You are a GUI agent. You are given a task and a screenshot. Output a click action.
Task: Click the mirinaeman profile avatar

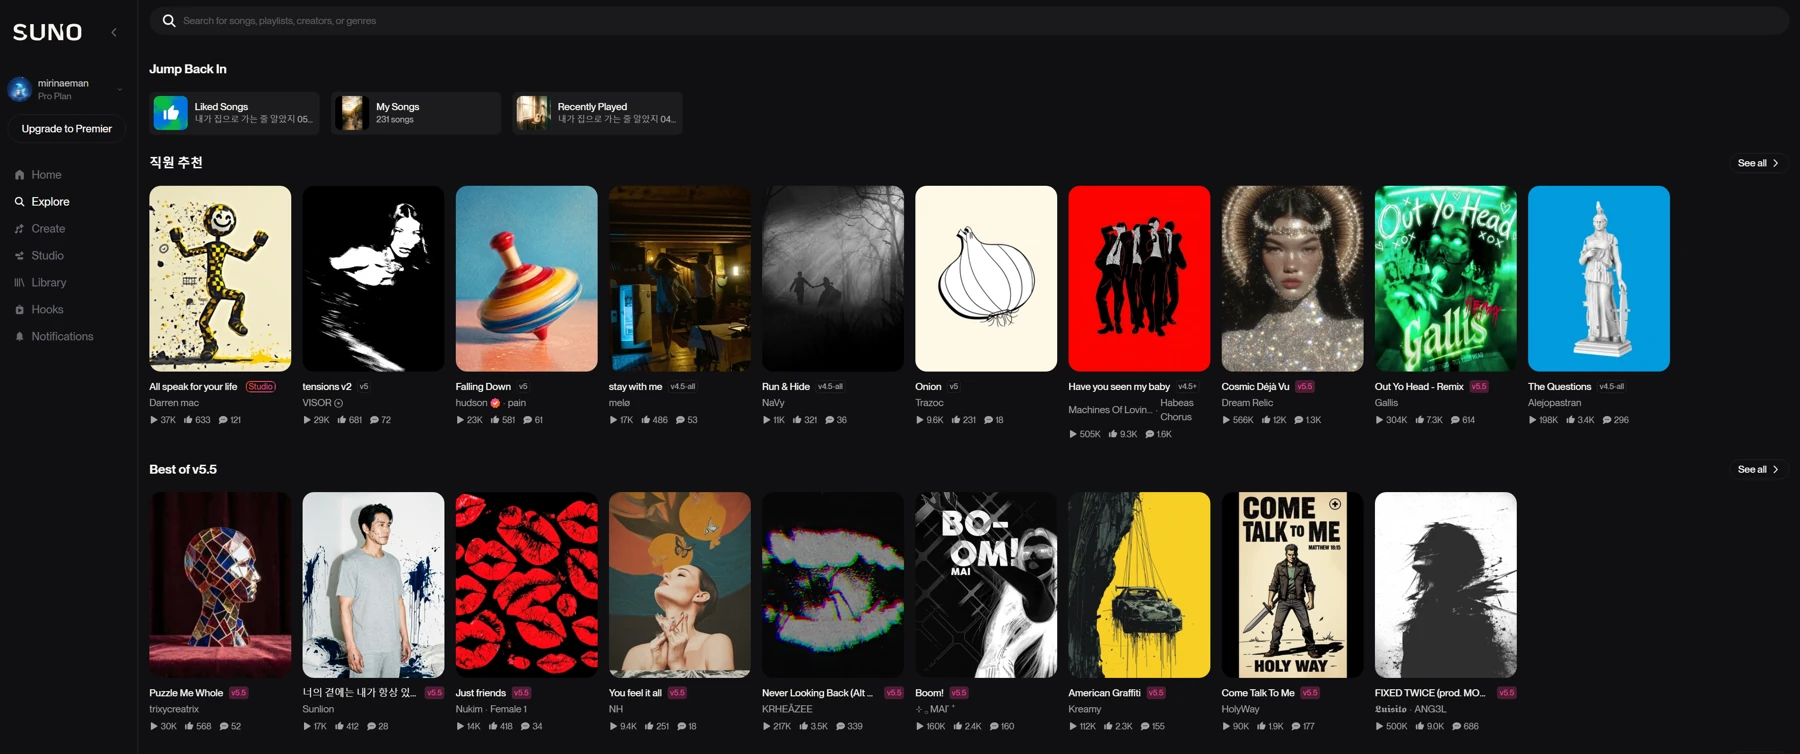pos(20,89)
